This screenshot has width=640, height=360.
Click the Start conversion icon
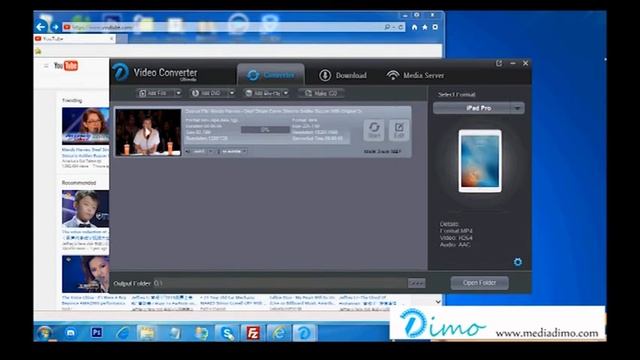(x=374, y=130)
